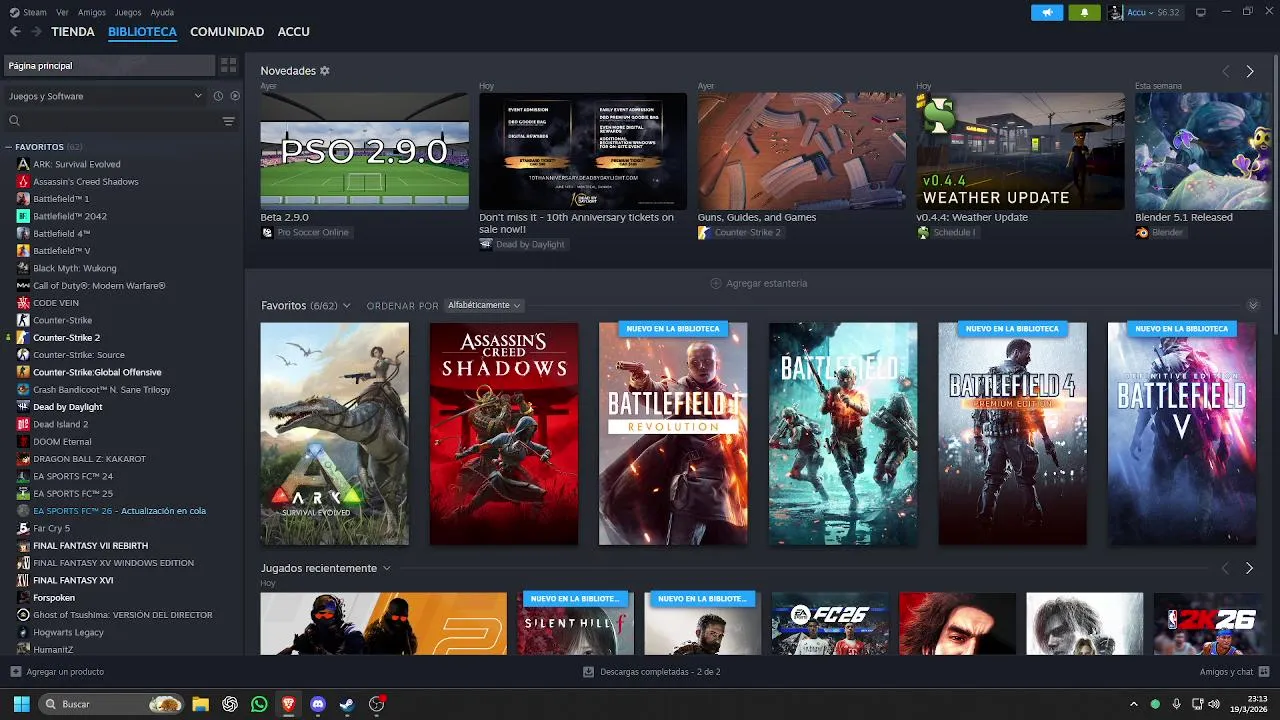Open the Juegos y Software dropdown
The image size is (1280, 720).
point(105,96)
